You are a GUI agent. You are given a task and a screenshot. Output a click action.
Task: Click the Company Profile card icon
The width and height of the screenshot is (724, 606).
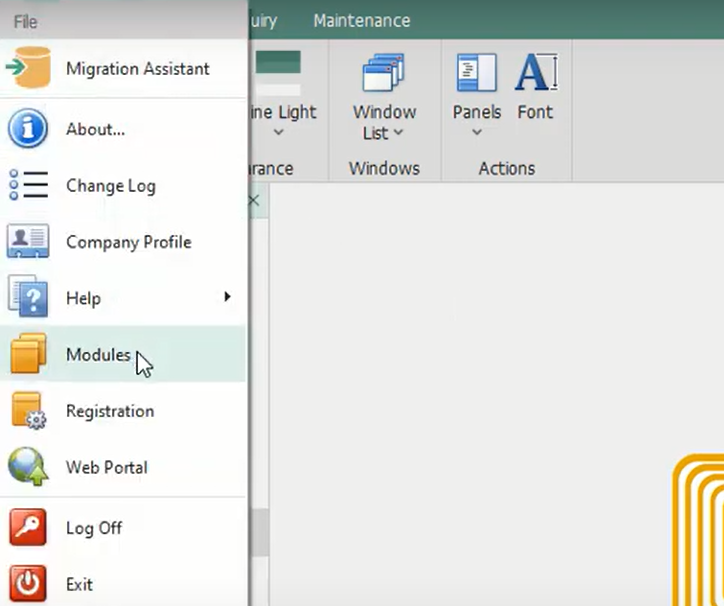click(28, 241)
